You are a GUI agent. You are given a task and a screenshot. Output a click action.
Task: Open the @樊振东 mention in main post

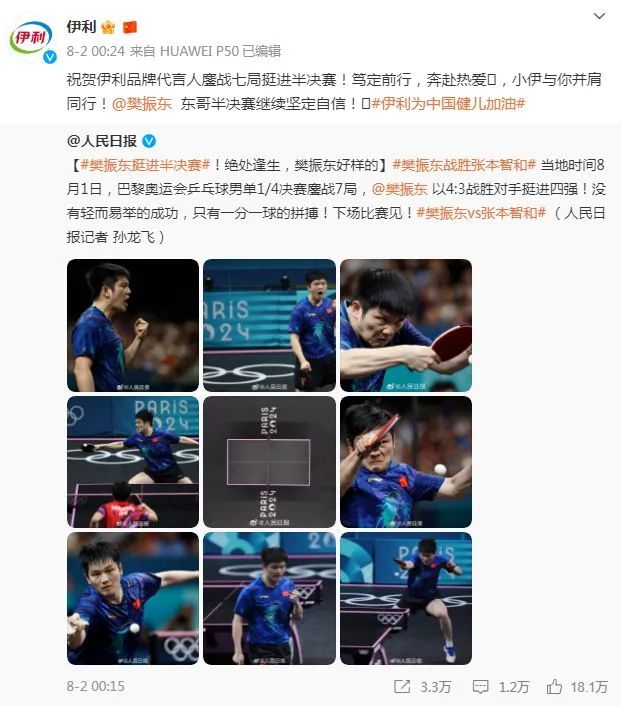point(142,104)
